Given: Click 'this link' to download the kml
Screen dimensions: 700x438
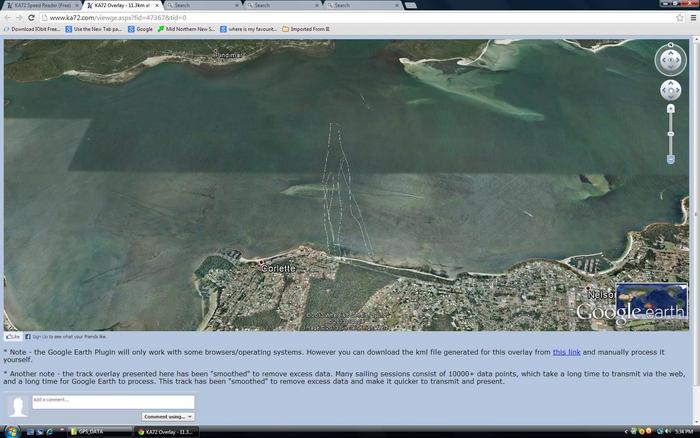Looking at the screenshot, I should pyautogui.click(x=566, y=352).
